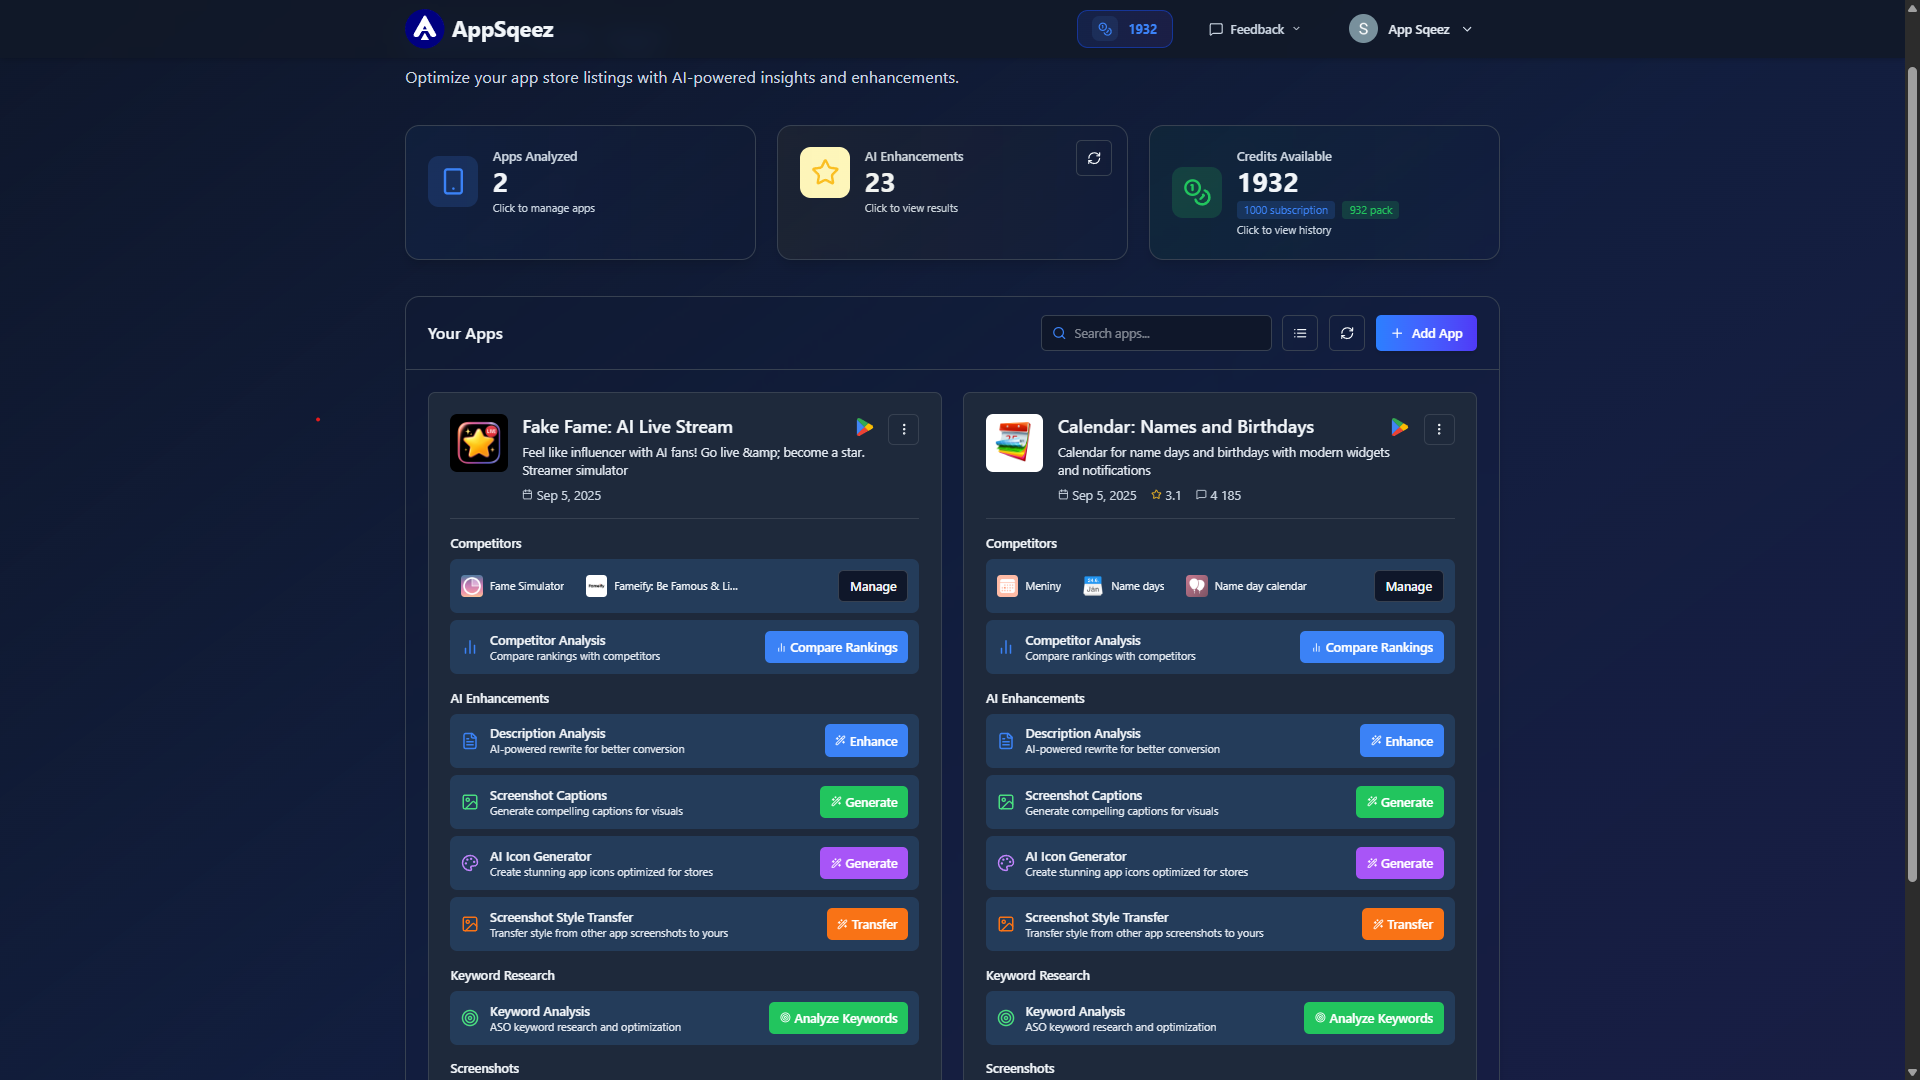Open the Apps Analyzed card
The image size is (1920, 1080).
[580, 192]
